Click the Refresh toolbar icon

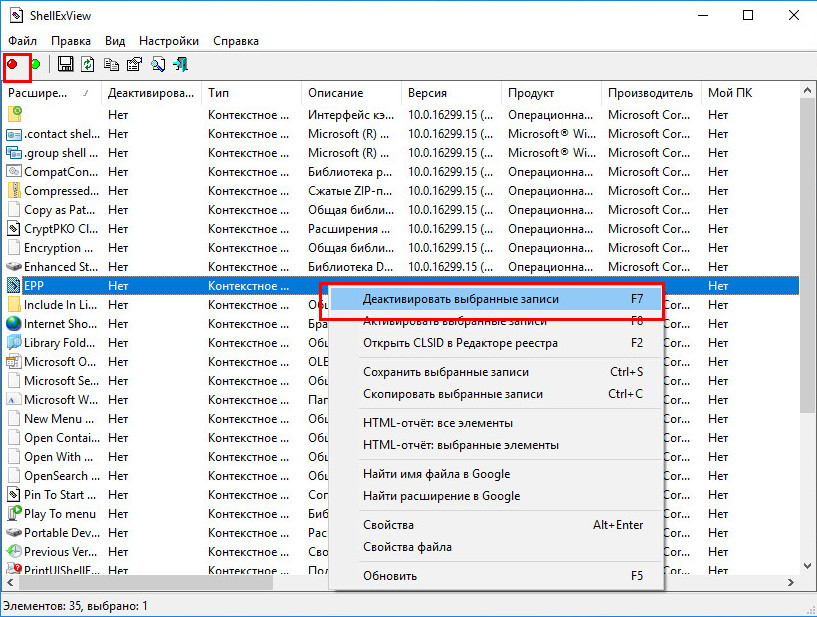88,64
